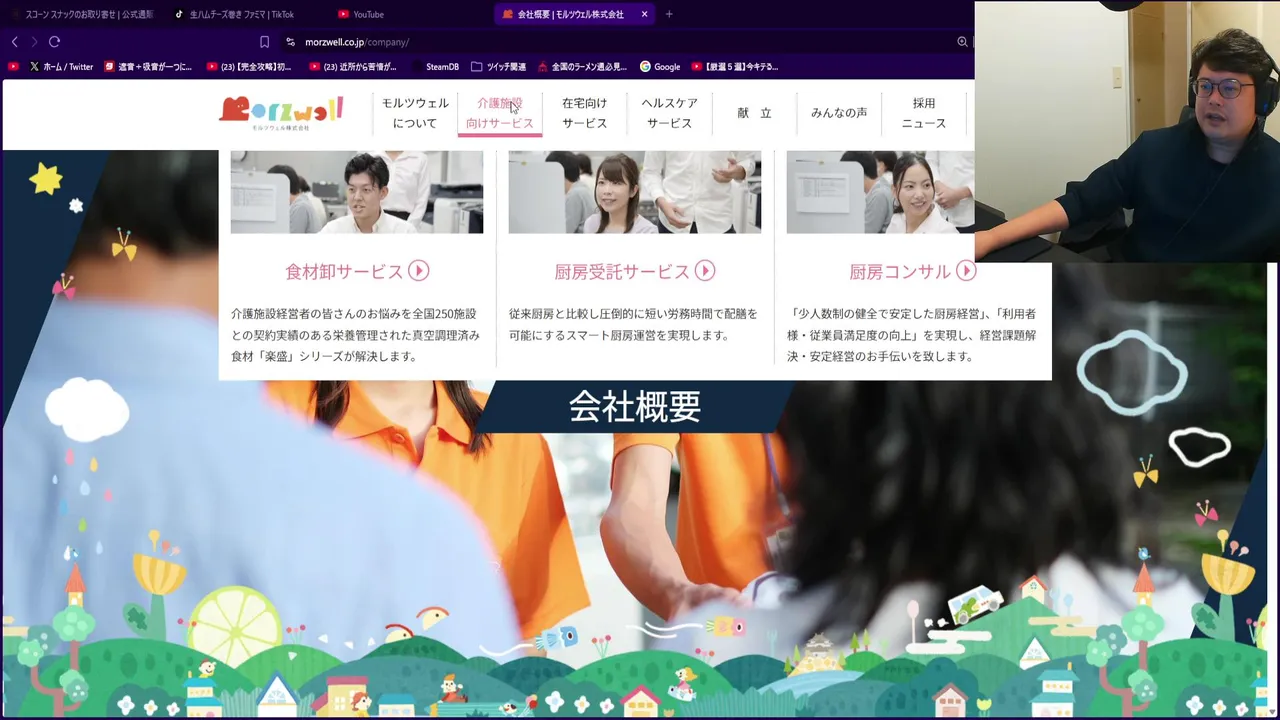Click the bookmark icon in address bar
The height and width of the screenshot is (720, 1280).
click(x=264, y=42)
